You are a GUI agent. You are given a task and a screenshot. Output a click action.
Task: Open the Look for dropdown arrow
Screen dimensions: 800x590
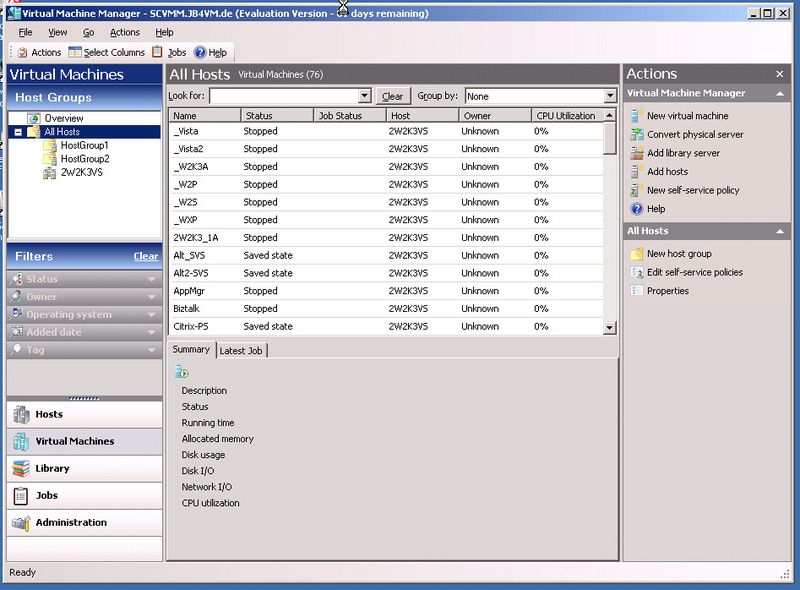pyautogui.click(x=364, y=95)
